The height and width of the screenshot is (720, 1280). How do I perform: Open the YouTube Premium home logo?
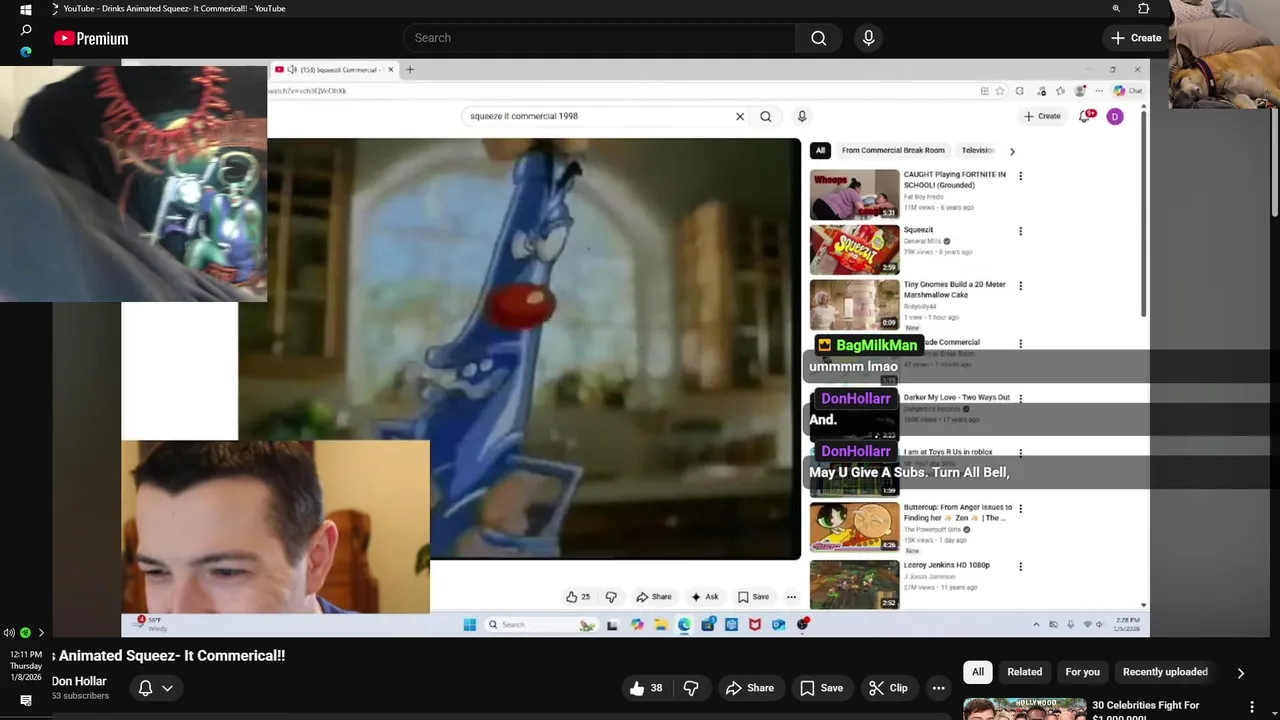pyautogui.click(x=91, y=38)
